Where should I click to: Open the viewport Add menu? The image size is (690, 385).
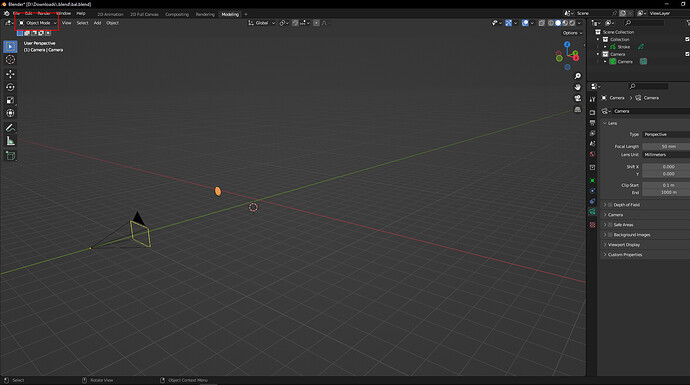[97, 23]
